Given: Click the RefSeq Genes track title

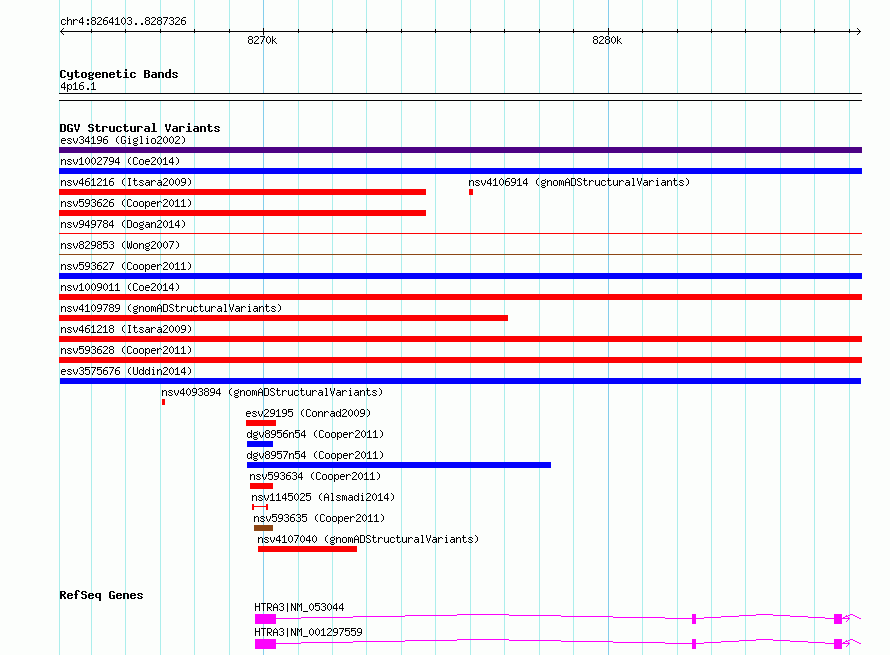Looking at the screenshot, I should tap(101, 595).
